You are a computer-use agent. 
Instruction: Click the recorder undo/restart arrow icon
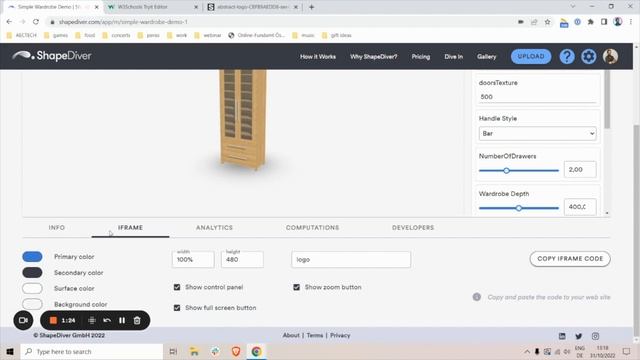coord(107,320)
